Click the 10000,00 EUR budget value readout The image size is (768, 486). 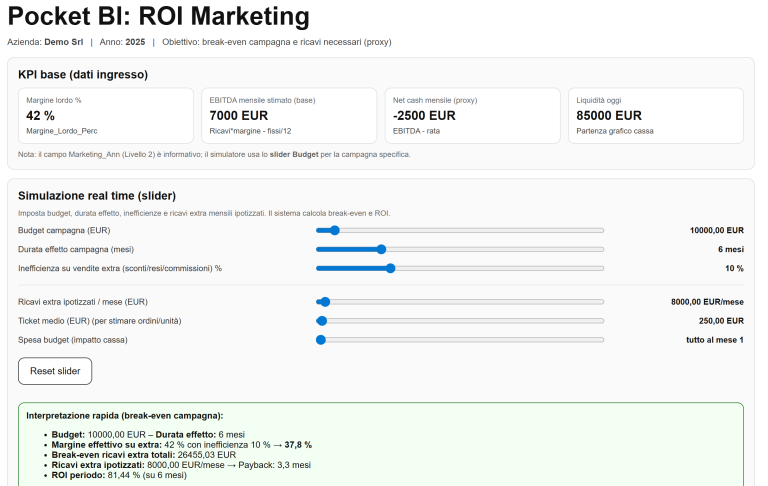pos(716,230)
